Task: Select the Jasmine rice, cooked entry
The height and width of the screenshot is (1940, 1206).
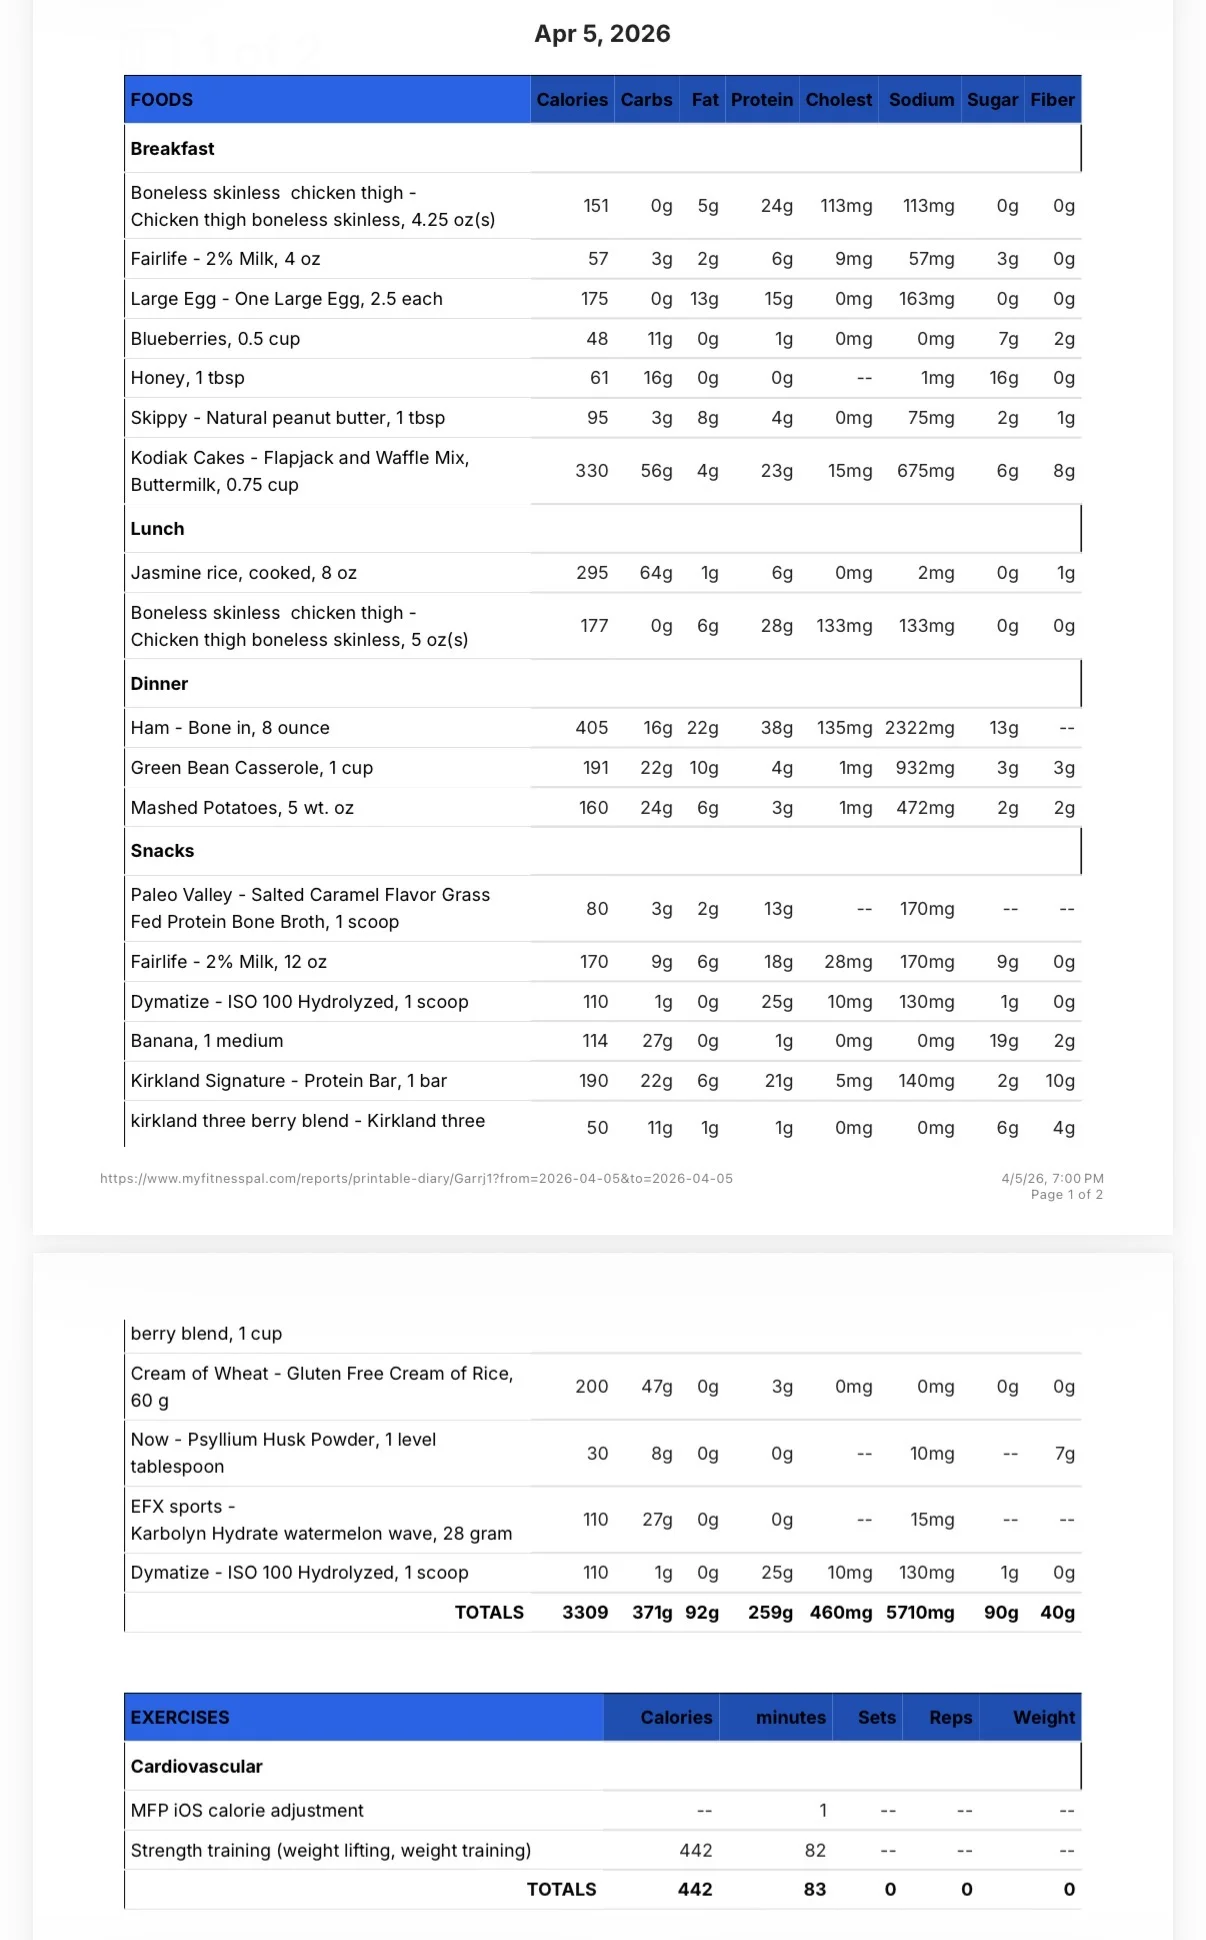Action: 243,573
